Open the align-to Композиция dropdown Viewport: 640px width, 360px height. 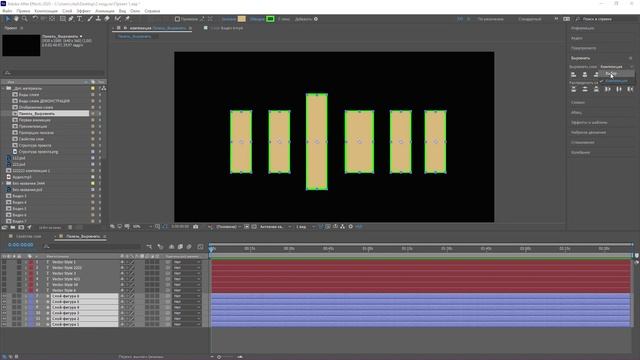click(617, 67)
